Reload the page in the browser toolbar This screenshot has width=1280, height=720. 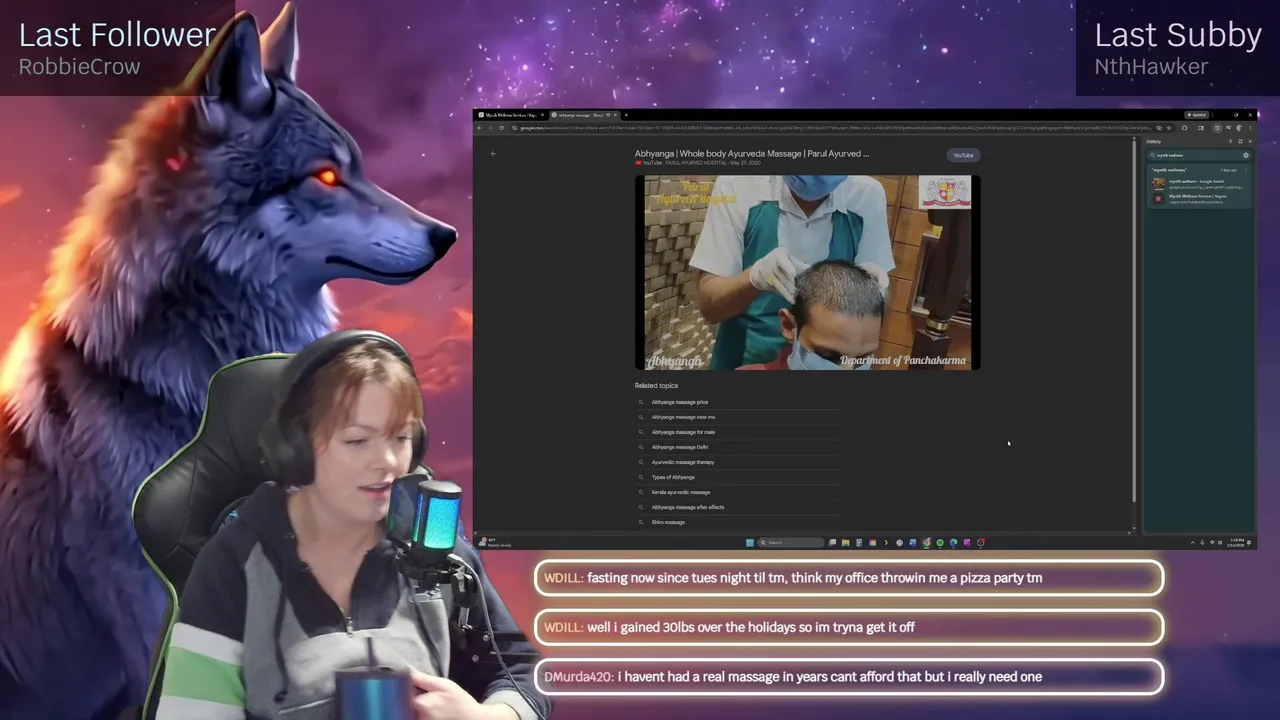pos(501,128)
